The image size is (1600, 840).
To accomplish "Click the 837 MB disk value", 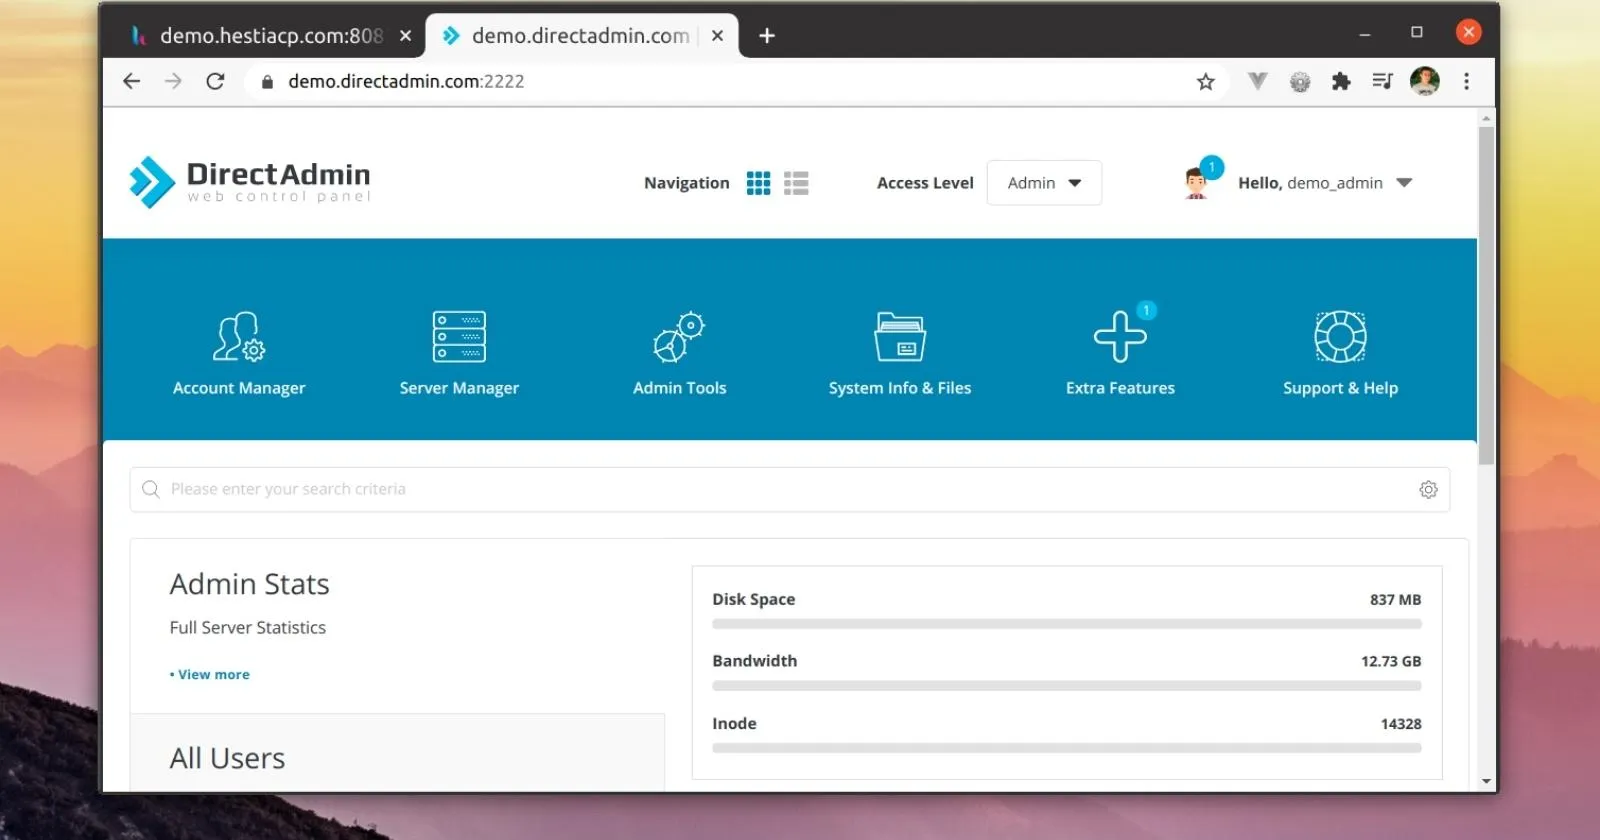I will click(1395, 600).
